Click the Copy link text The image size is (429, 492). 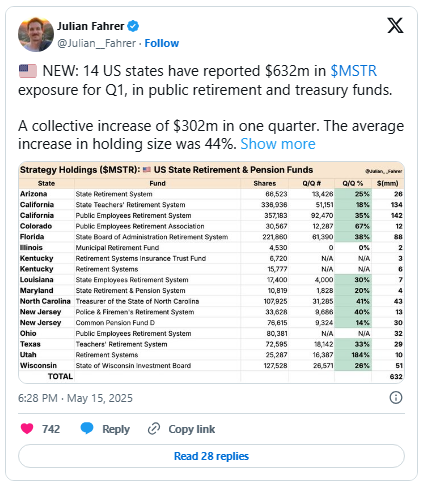point(192,429)
